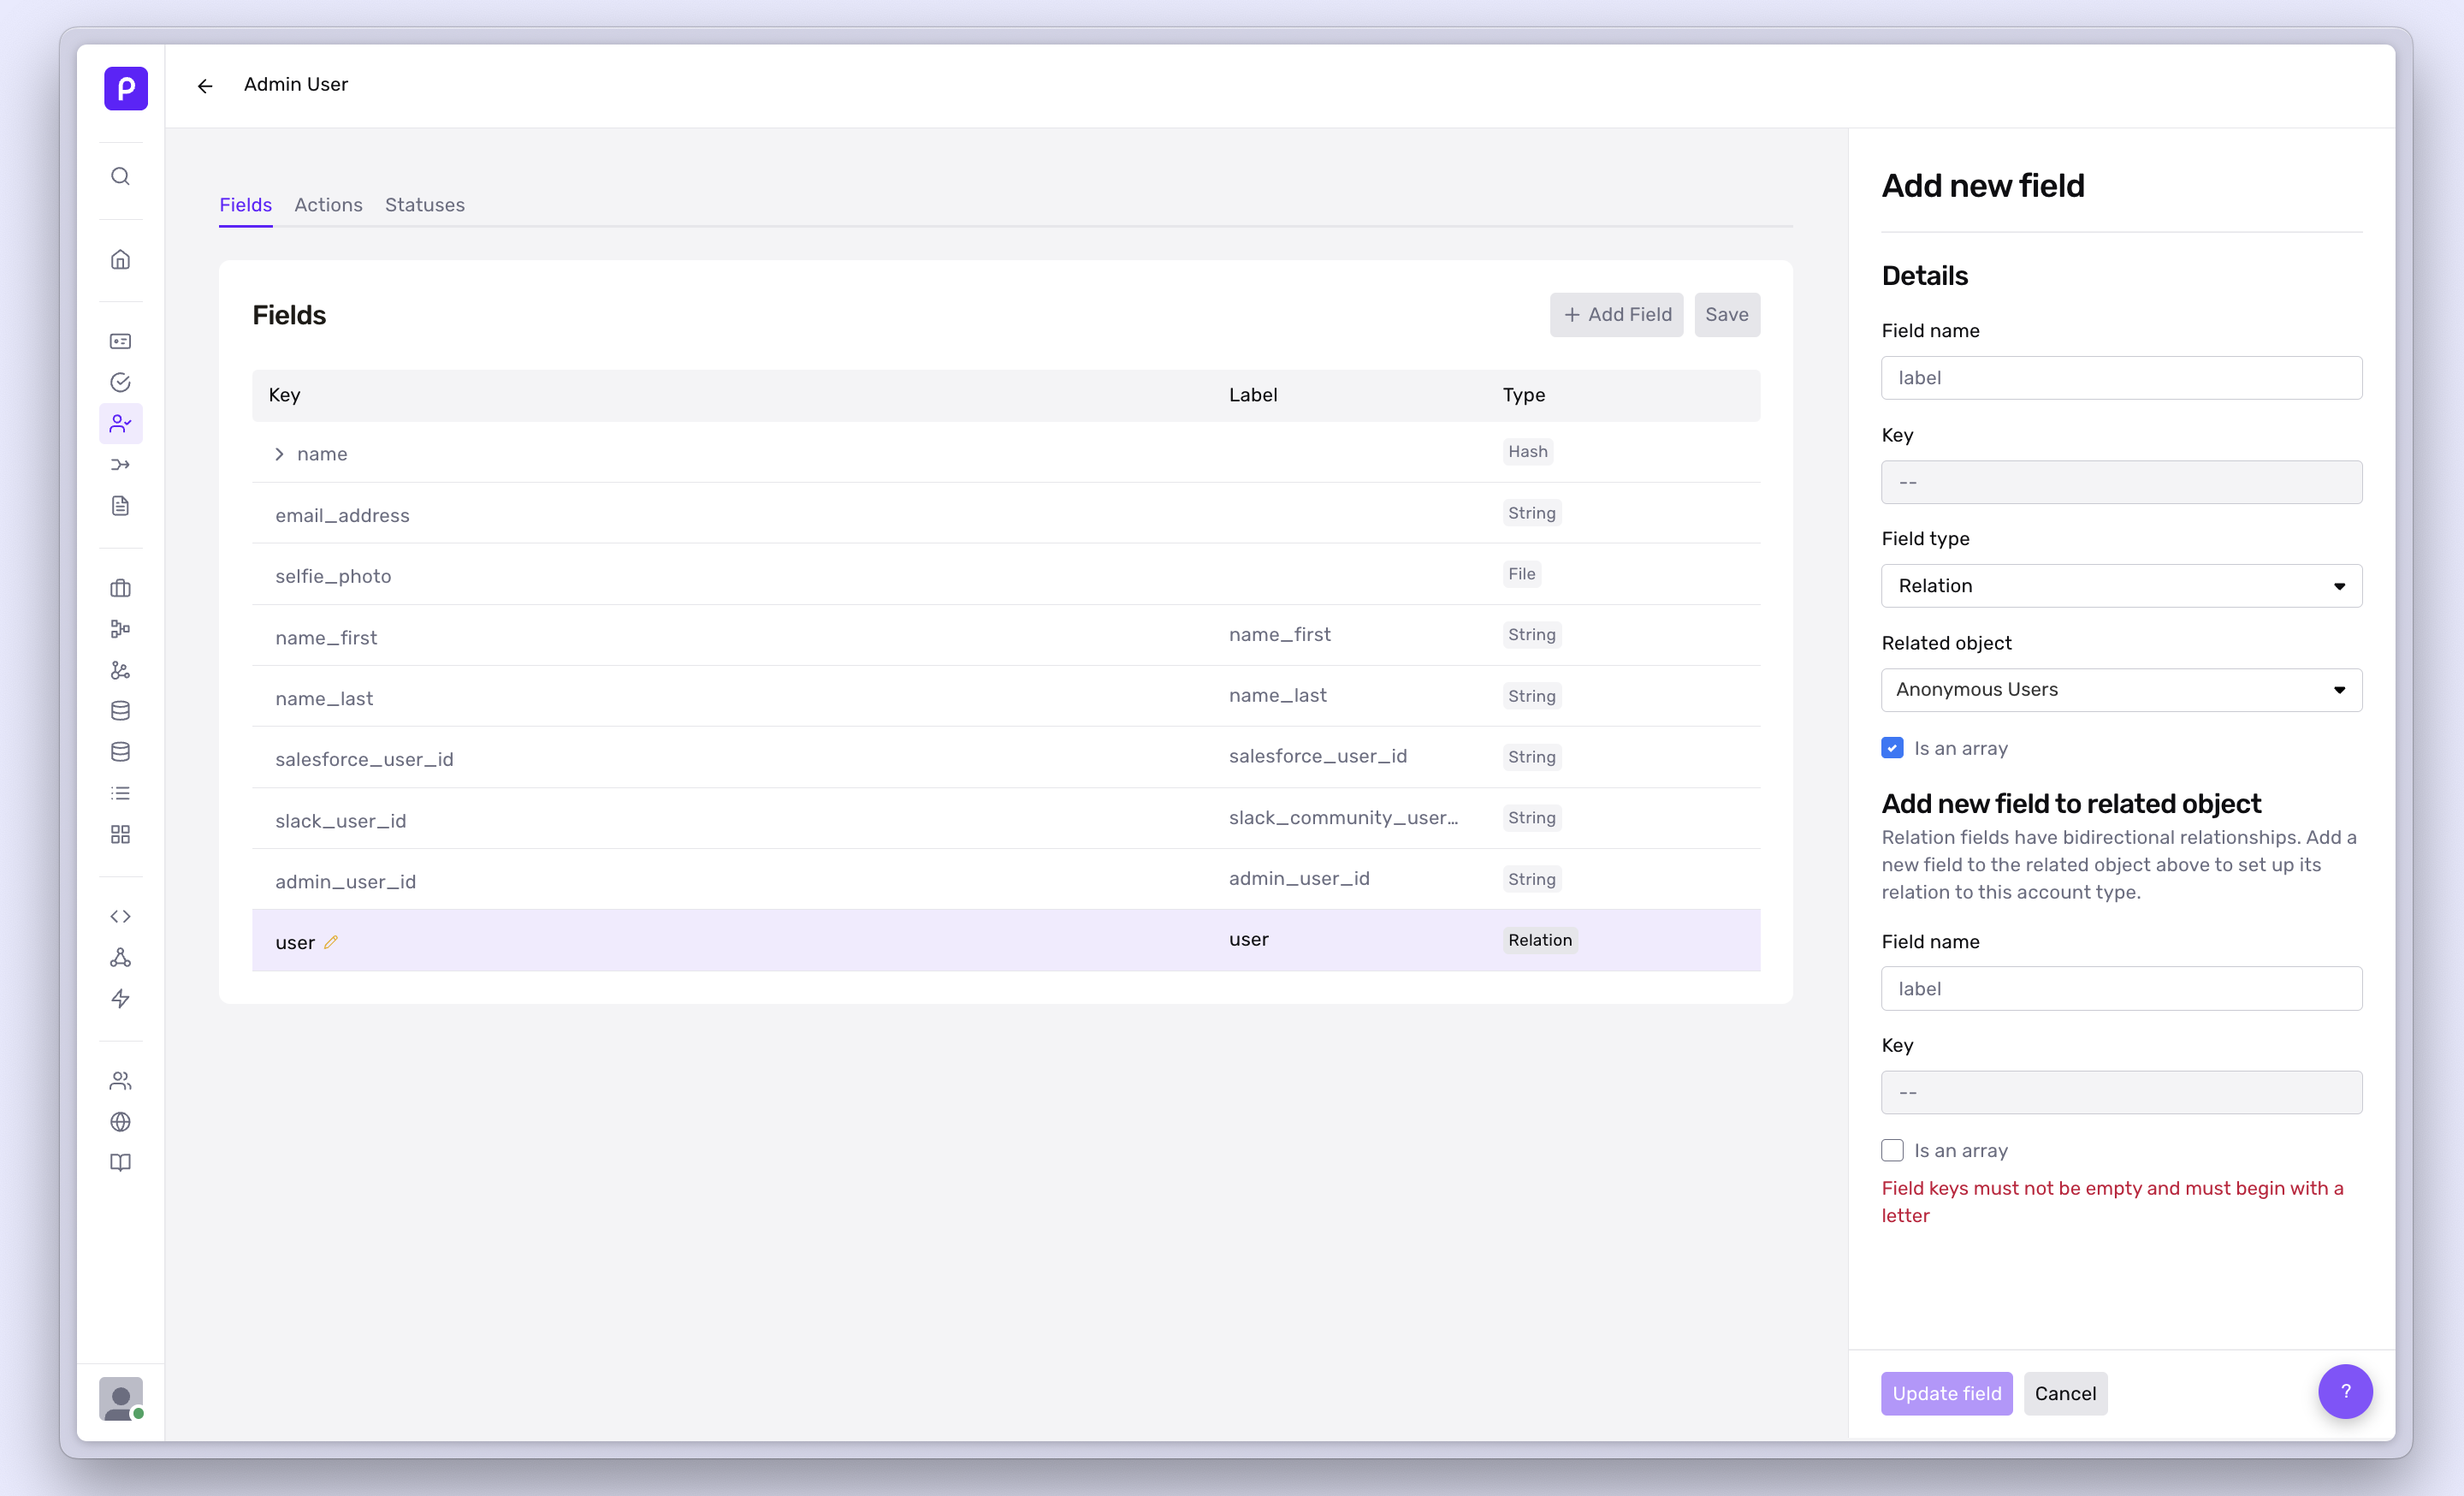Open the document file sidebar icon
This screenshot has height=1496, width=2464.
point(120,506)
